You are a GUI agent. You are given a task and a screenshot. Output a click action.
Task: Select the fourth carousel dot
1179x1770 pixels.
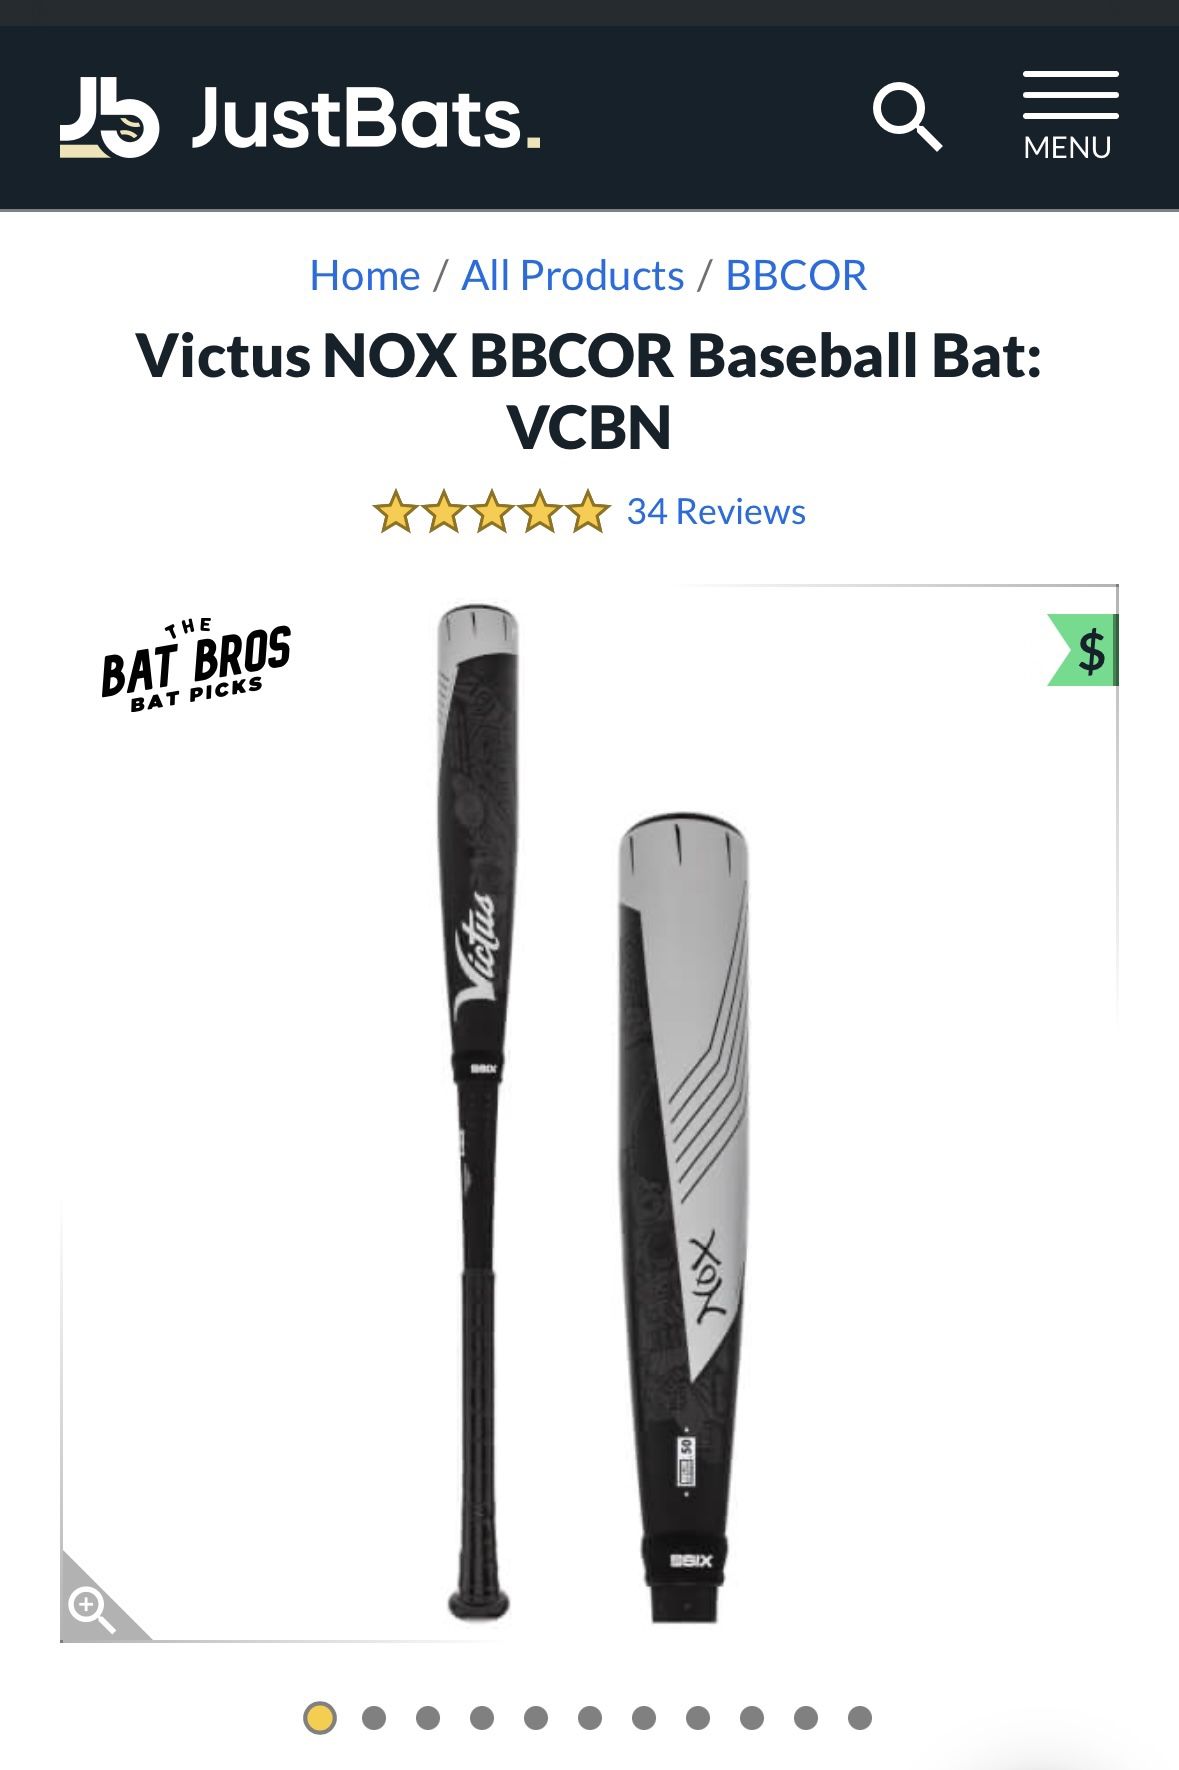click(482, 1718)
